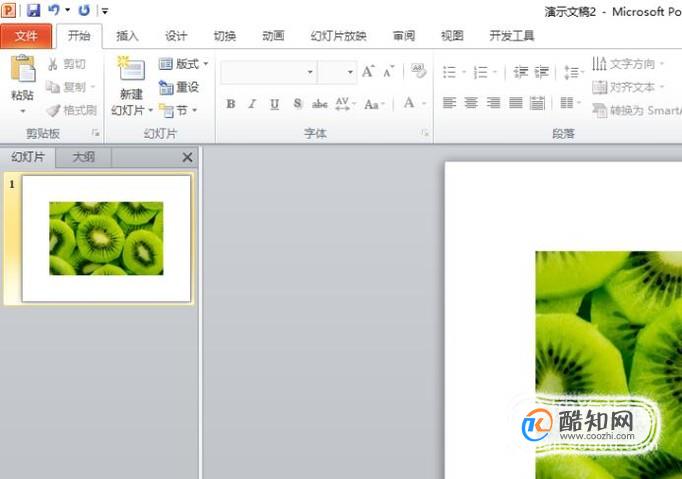The image size is (682, 479).
Task: Open the 切换 ribbon tab
Action: tap(225, 36)
